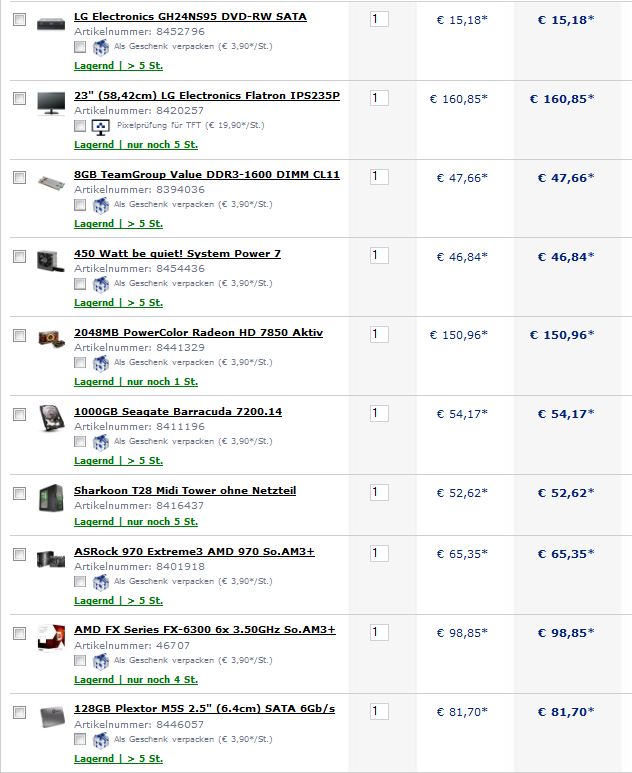Click gift wrap icon for Radeon HD 7850
632x773 pixels.
coord(101,363)
